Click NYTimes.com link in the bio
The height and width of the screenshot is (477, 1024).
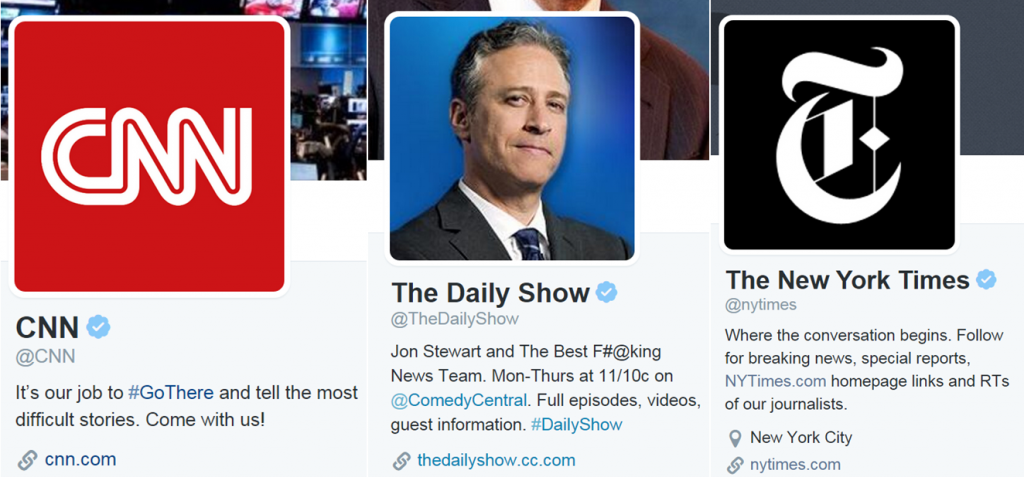776,381
